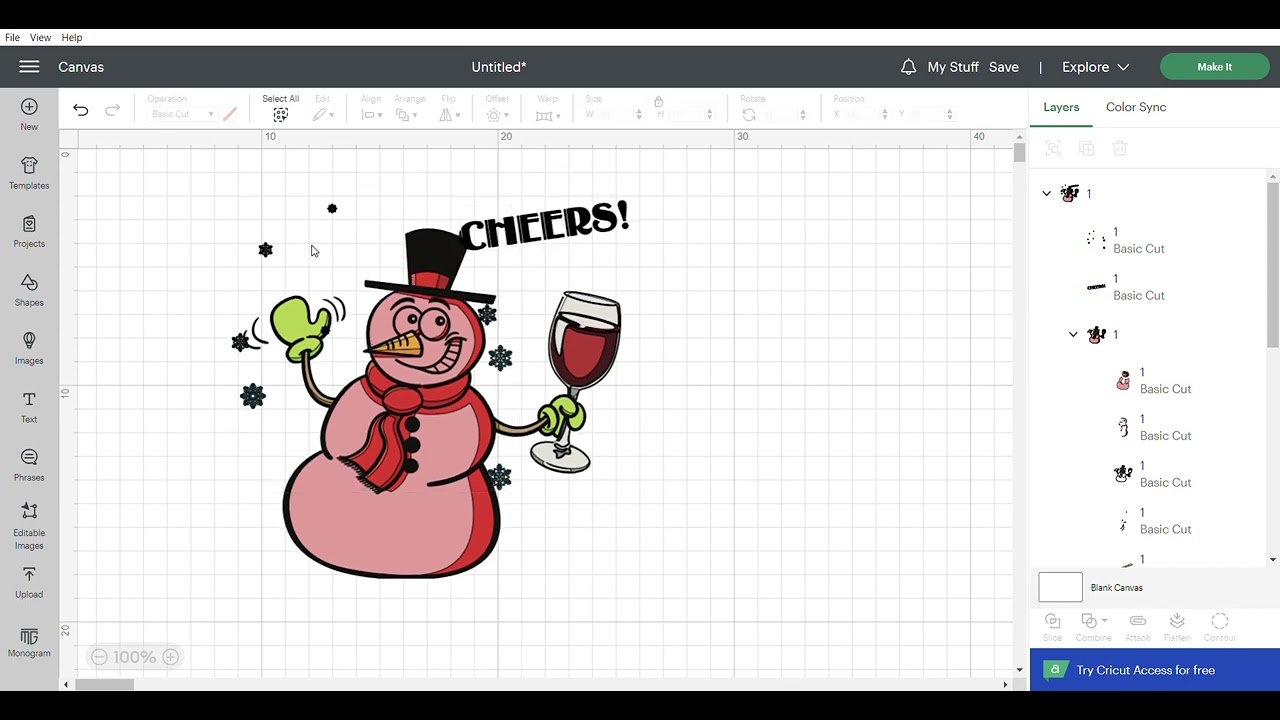Viewport: 1280px width, 720px height.
Task: Click the Untitled* project title
Action: coord(499,67)
